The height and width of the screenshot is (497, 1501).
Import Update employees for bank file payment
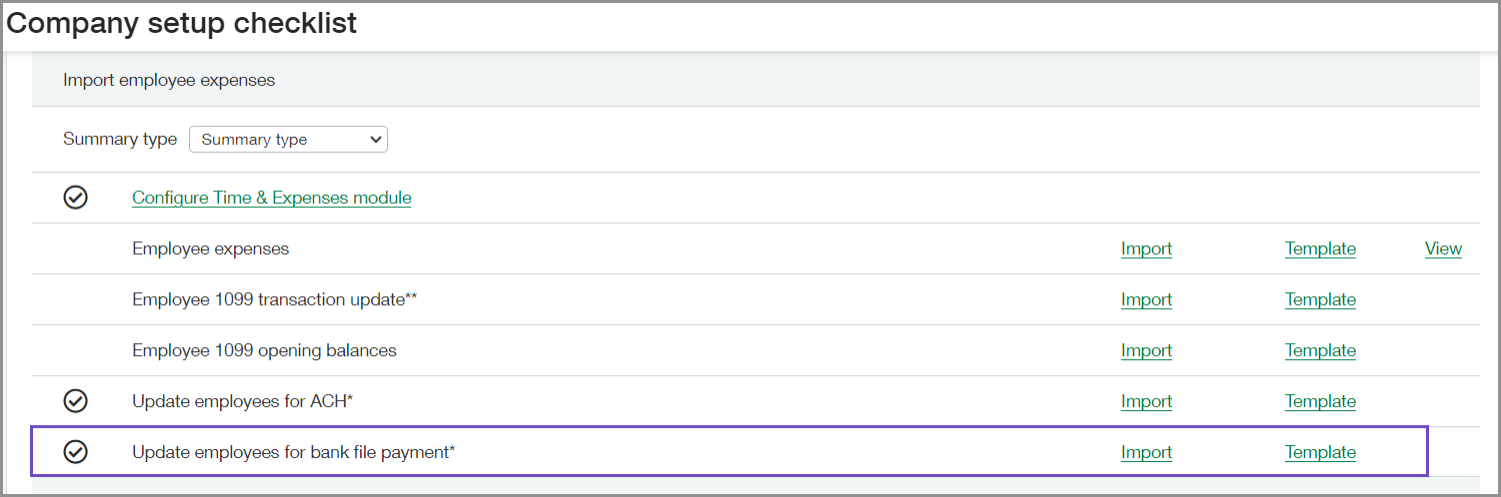click(1146, 453)
